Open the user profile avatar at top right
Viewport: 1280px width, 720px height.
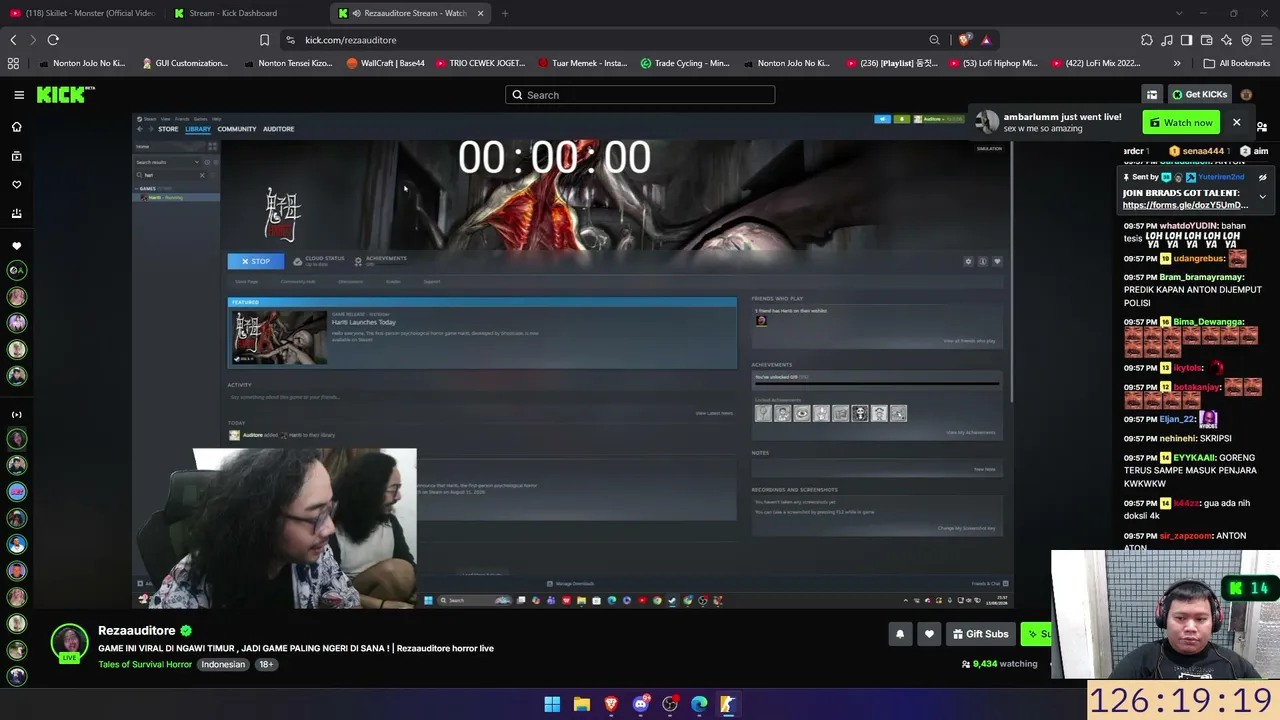(1246, 95)
